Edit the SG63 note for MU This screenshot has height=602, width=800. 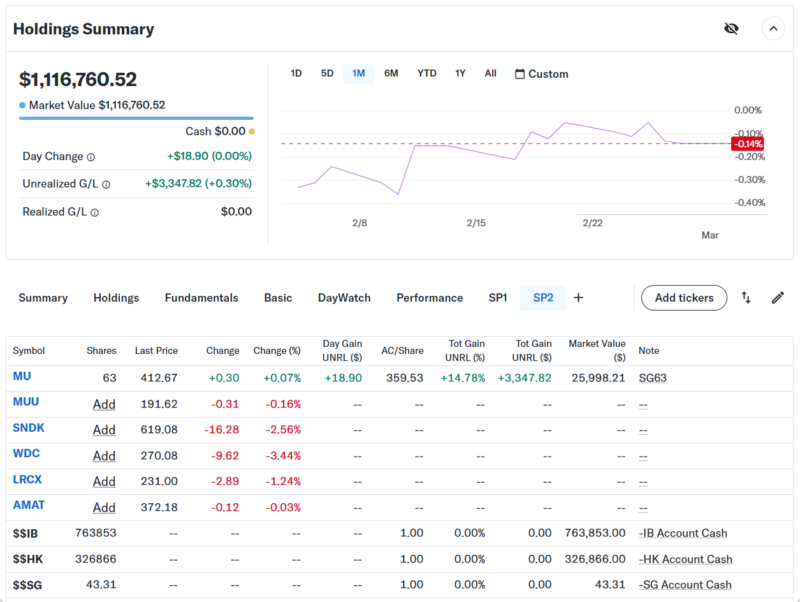653,378
